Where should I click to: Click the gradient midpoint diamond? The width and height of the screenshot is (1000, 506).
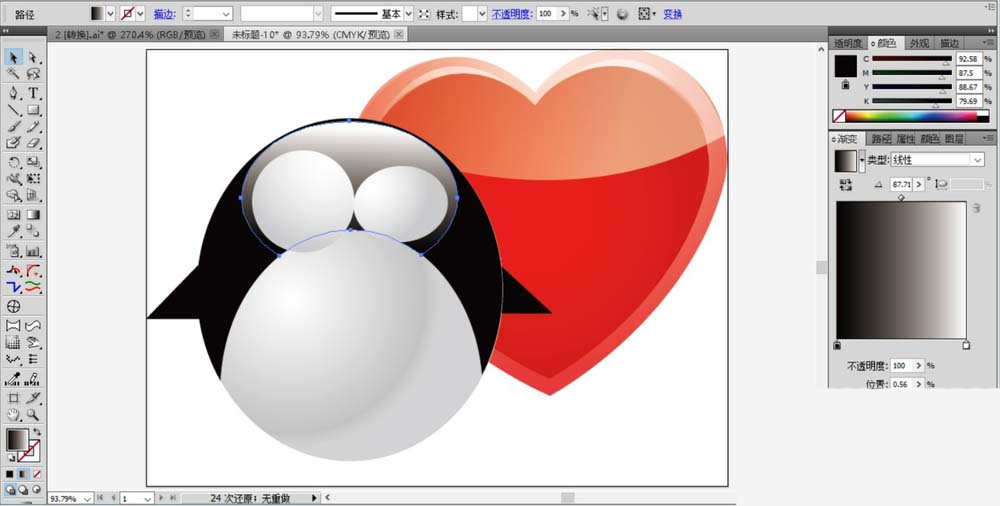pos(901,198)
